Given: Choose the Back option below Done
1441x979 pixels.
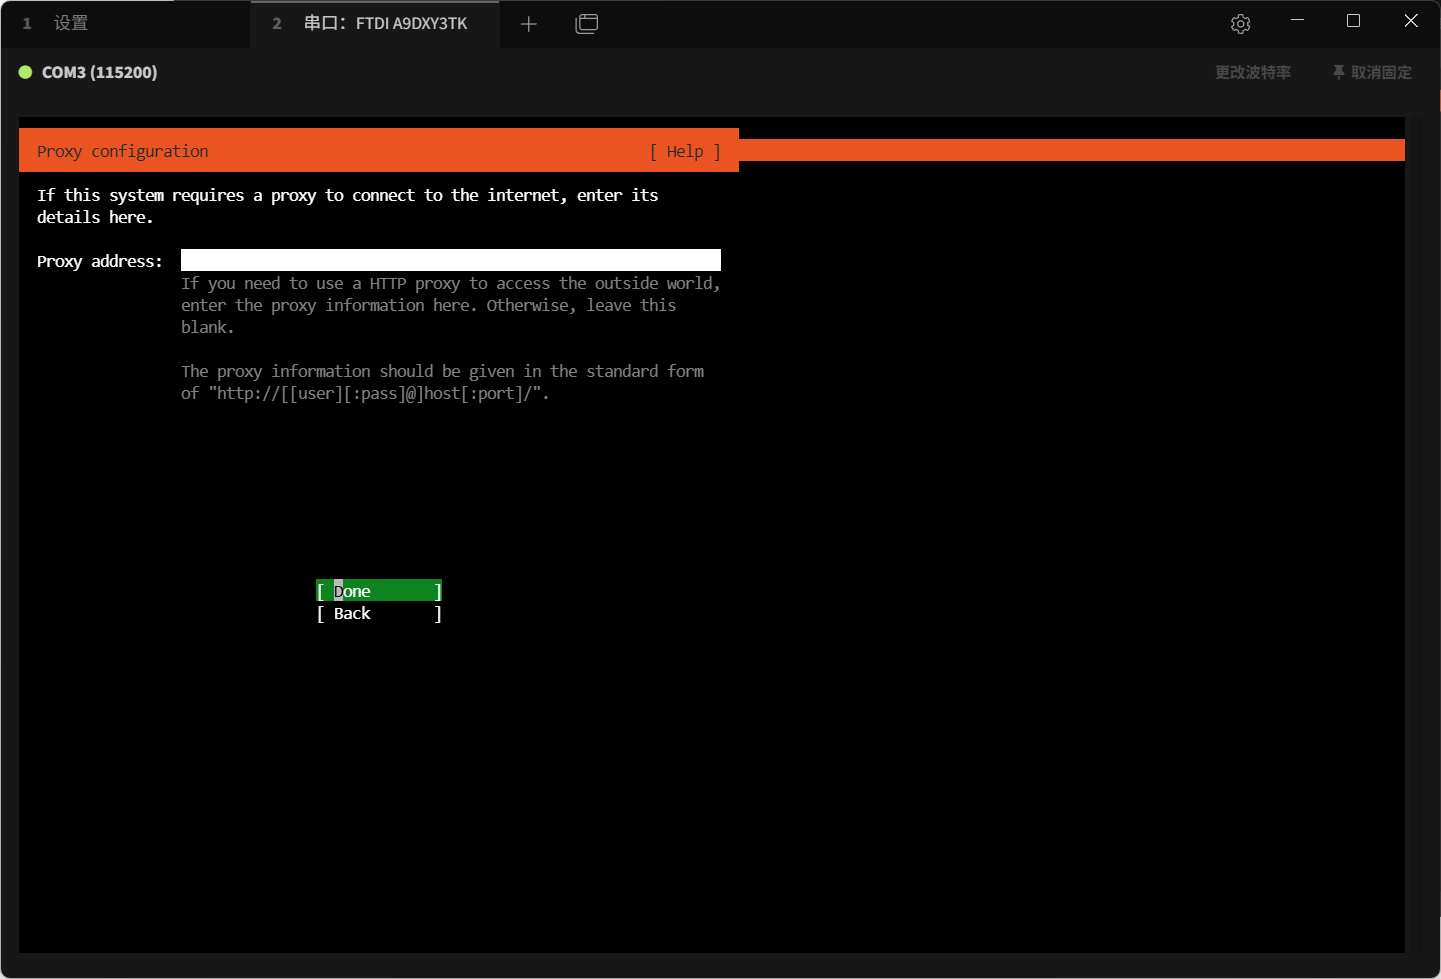Looking at the screenshot, I should click(x=379, y=613).
